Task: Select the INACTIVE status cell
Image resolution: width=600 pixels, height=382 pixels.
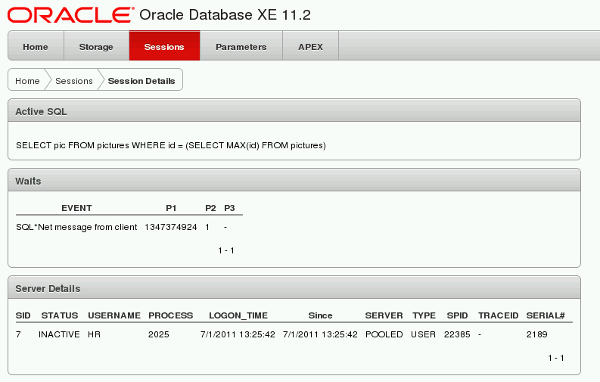Action: coord(59,335)
